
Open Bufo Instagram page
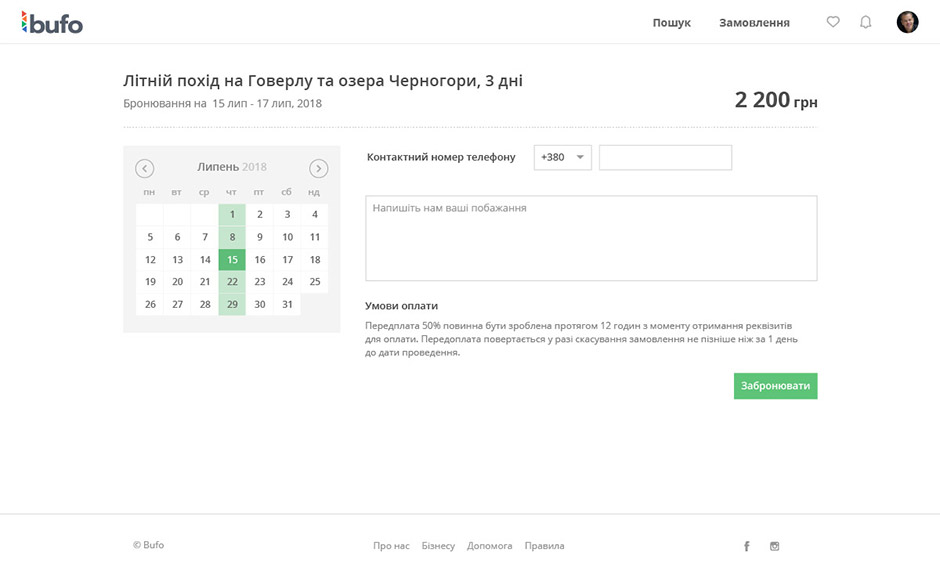pyautogui.click(x=774, y=546)
